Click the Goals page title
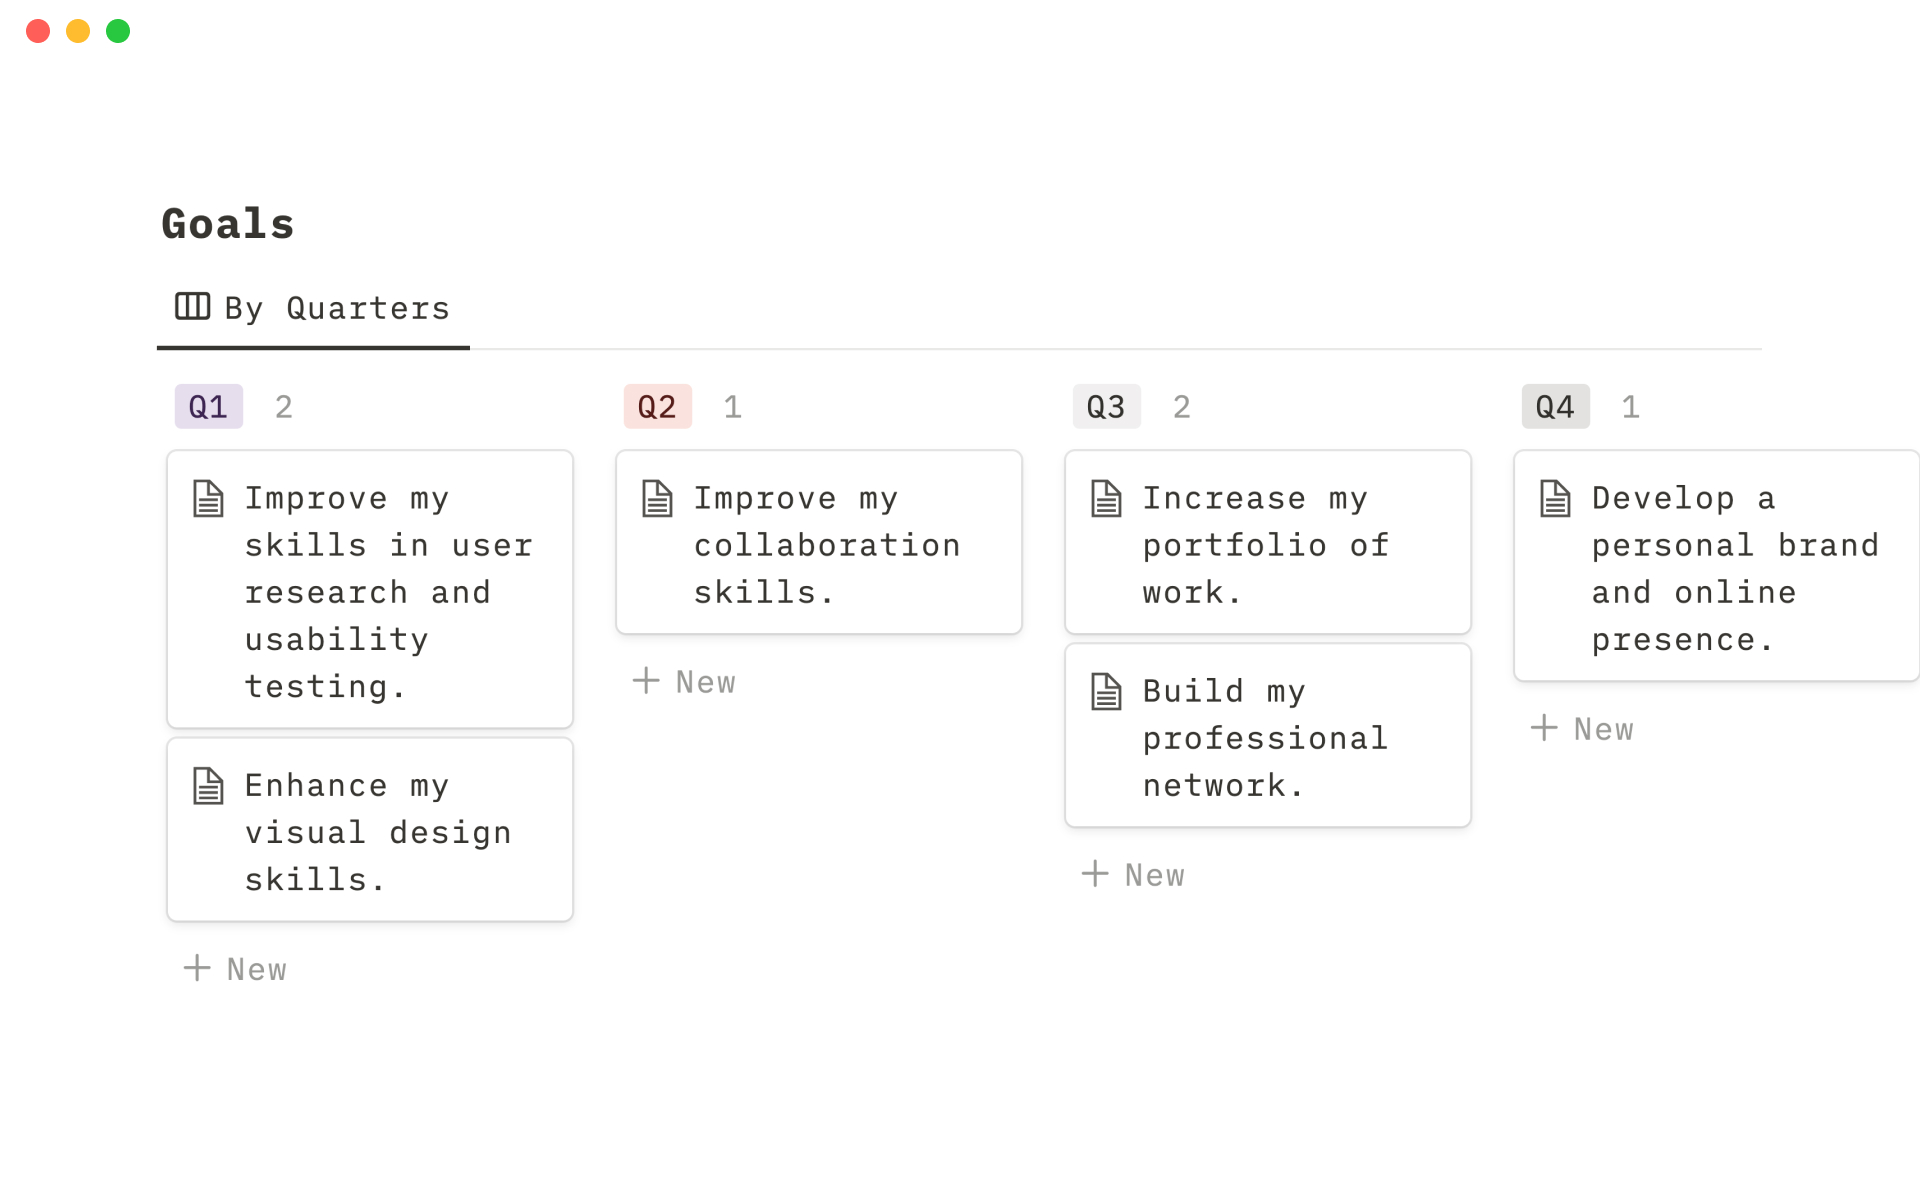Image resolution: width=1920 pixels, height=1200 pixels. tap(228, 223)
